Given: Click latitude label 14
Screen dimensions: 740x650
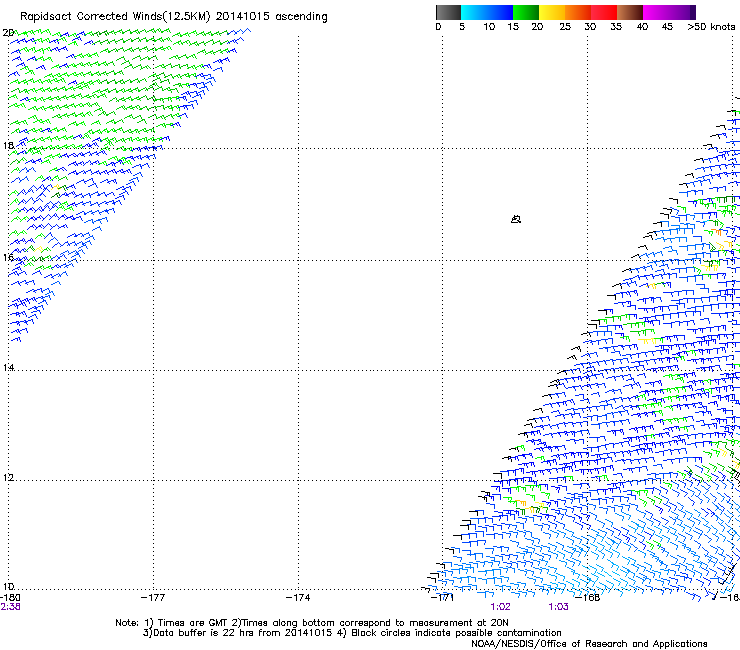Looking at the screenshot, I should pyautogui.click(x=8, y=367).
